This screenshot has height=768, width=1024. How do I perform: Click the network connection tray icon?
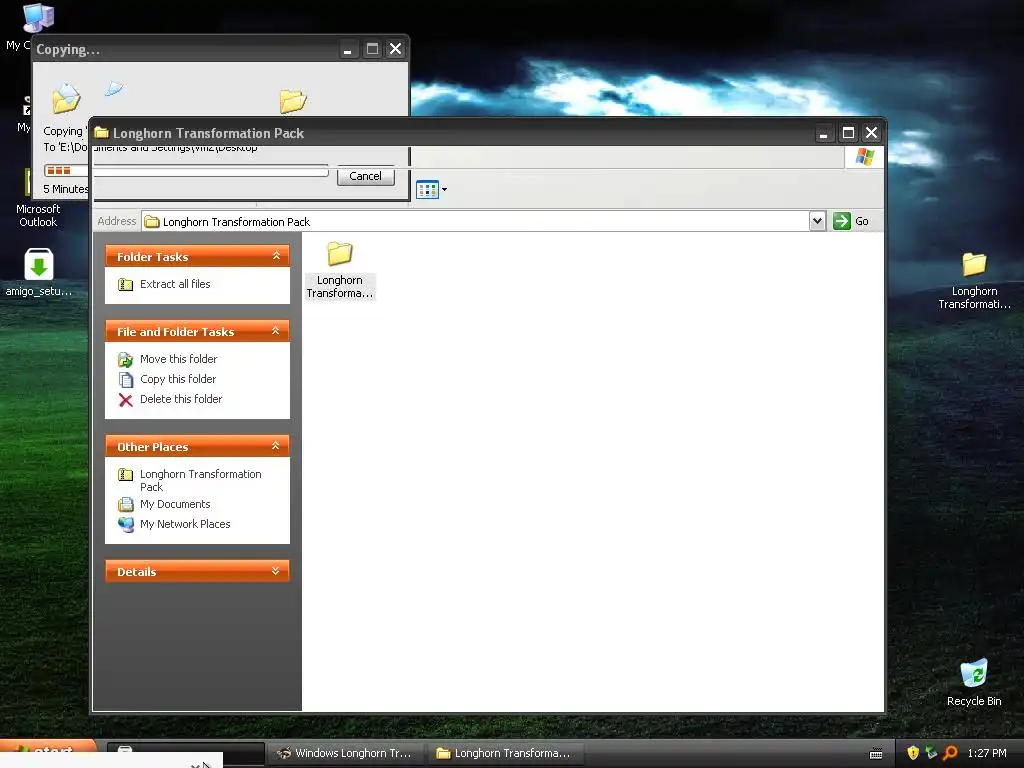click(x=931, y=753)
